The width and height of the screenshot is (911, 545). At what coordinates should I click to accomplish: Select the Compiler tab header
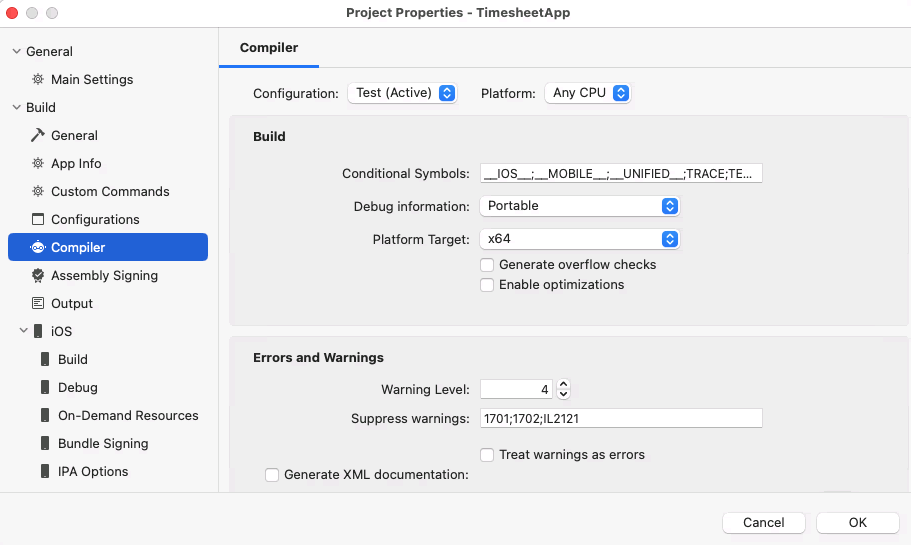tap(269, 47)
